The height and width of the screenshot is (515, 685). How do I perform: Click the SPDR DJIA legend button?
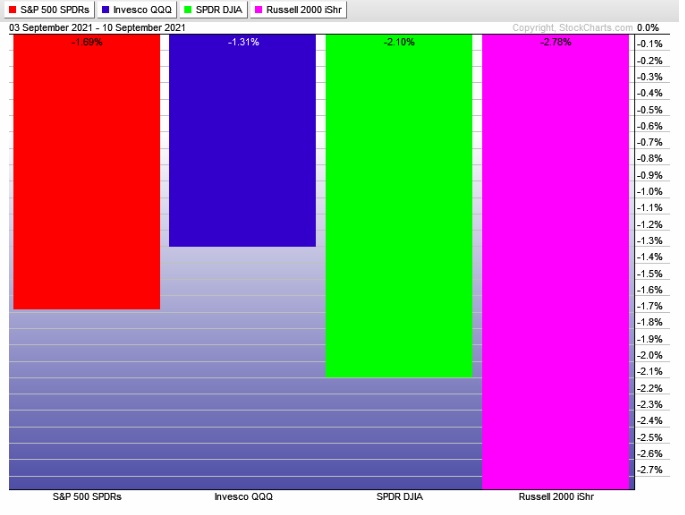[x=213, y=10]
